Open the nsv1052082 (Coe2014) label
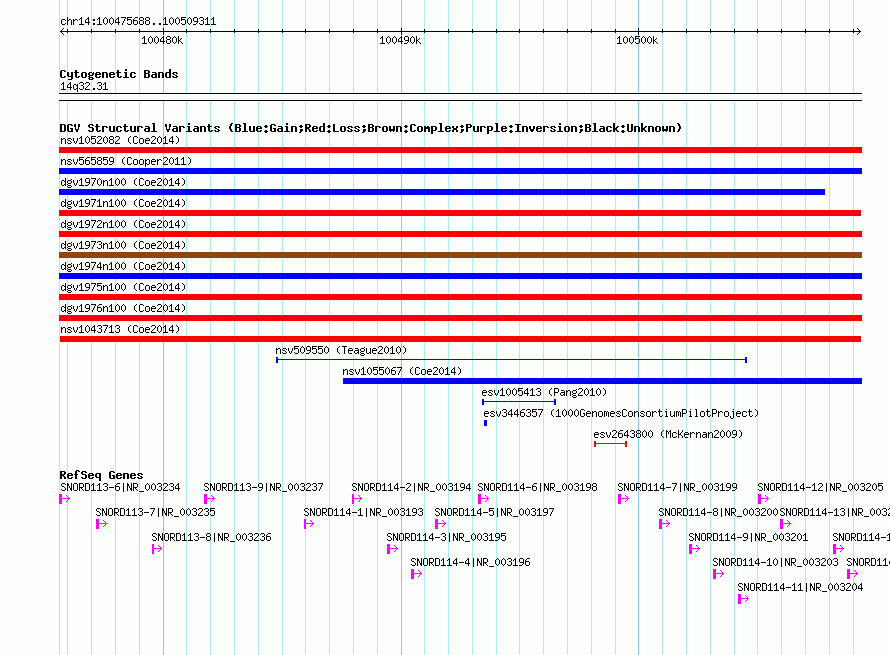The width and height of the screenshot is (890, 655). tap(120, 140)
